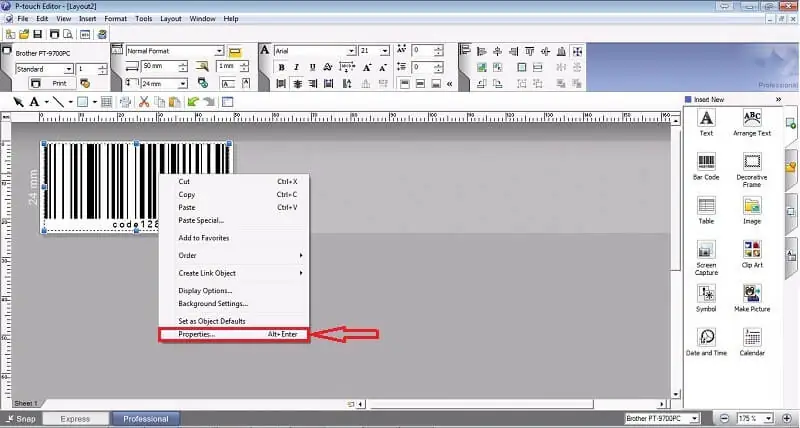Toggle Italic text formatting
The height and width of the screenshot is (428, 800).
point(298,68)
